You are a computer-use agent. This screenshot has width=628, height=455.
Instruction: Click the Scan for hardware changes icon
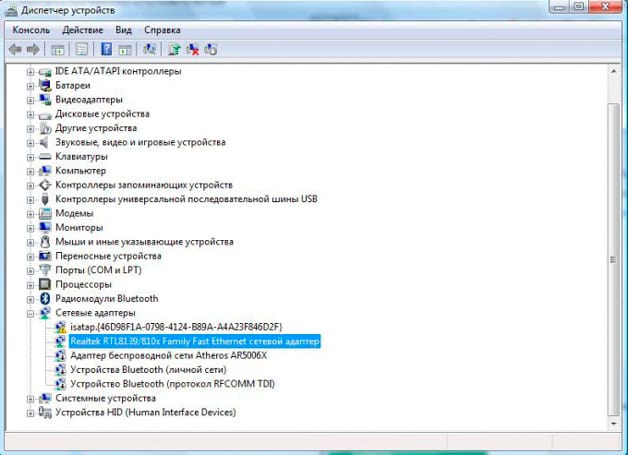click(x=149, y=49)
